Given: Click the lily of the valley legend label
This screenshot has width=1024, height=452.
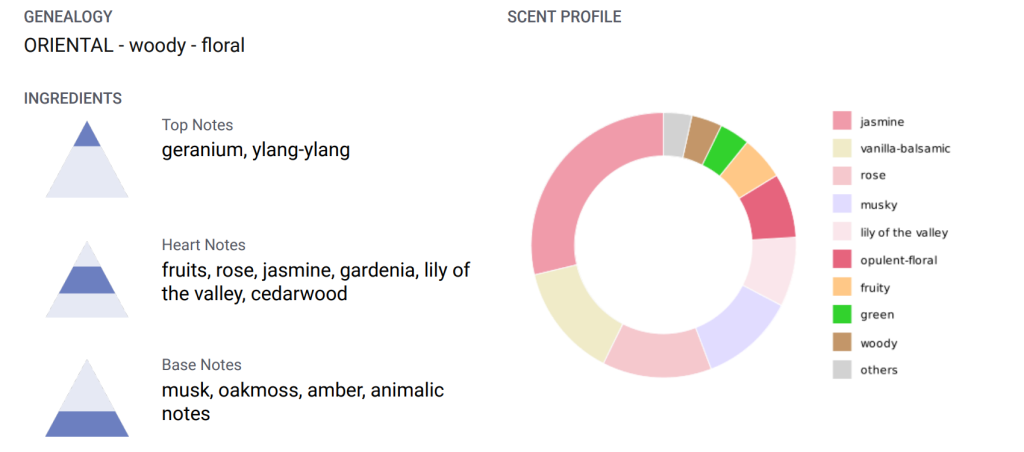Looking at the screenshot, I should click(x=904, y=233).
